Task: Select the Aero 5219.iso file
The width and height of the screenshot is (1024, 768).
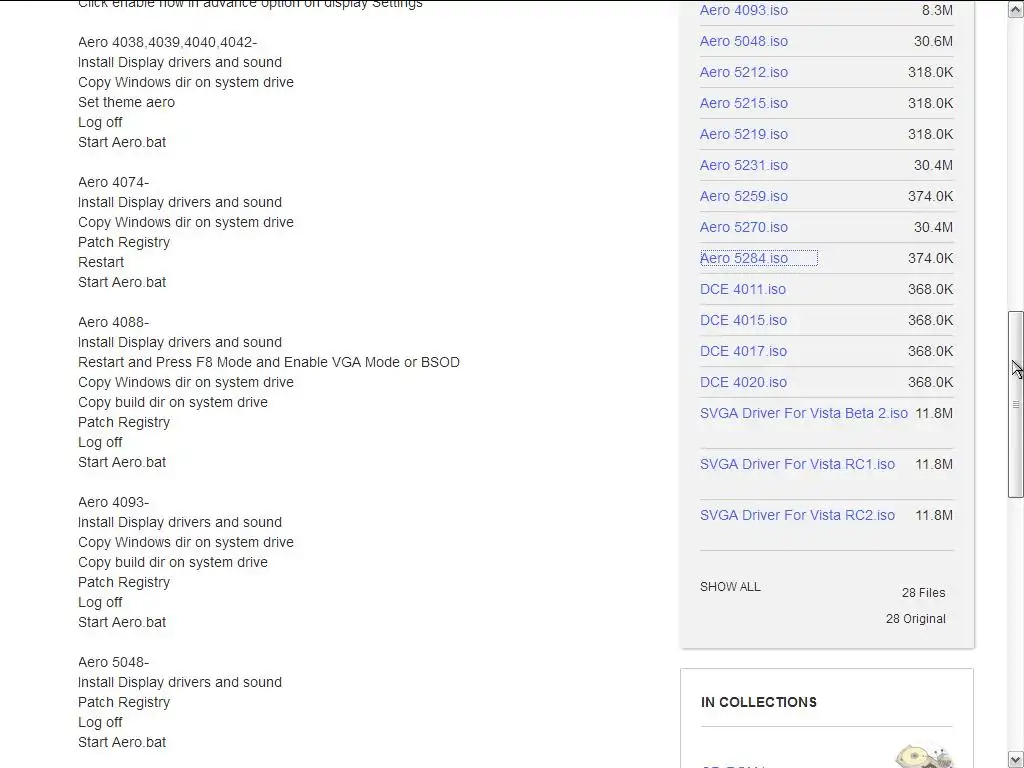Action: 743,134
